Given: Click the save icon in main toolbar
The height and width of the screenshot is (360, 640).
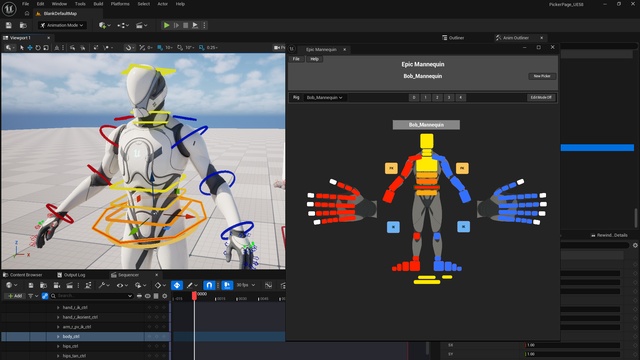Looking at the screenshot, I should (x=9, y=25).
